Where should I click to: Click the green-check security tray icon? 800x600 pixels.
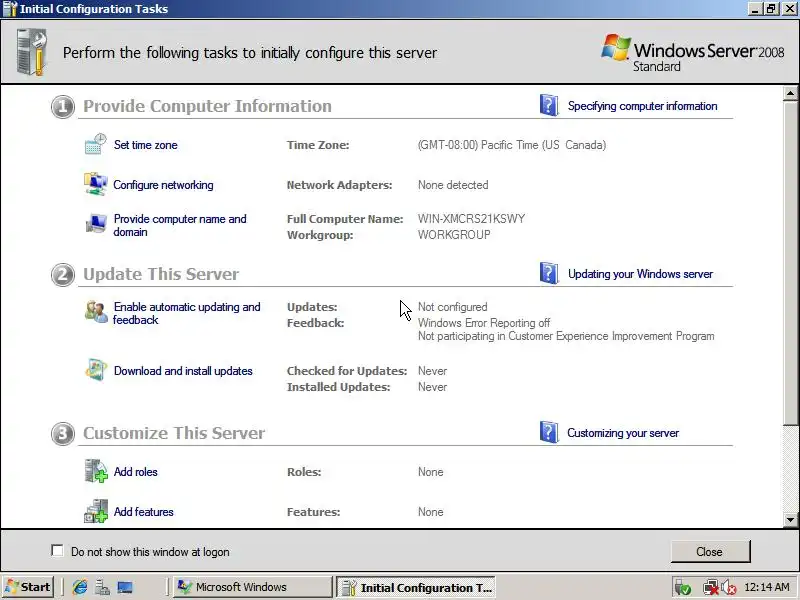683,588
